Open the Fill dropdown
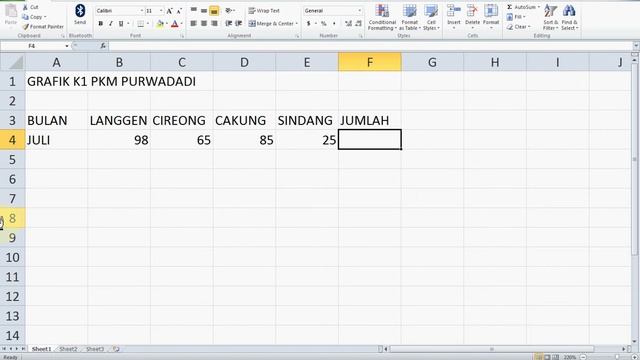 516,17
